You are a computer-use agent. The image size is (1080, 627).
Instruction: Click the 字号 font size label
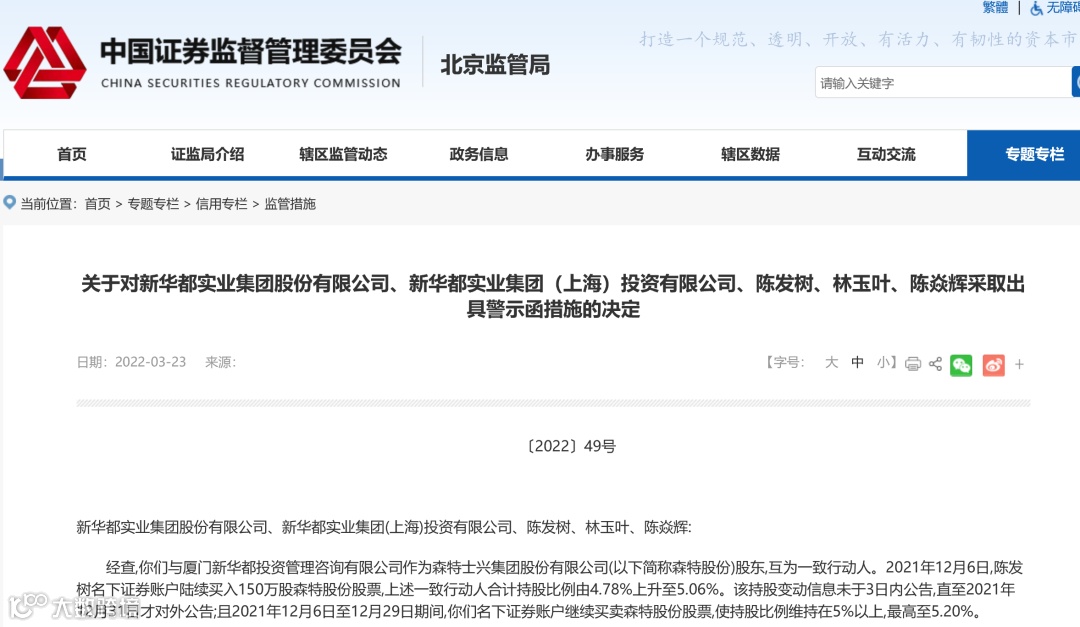click(x=785, y=362)
